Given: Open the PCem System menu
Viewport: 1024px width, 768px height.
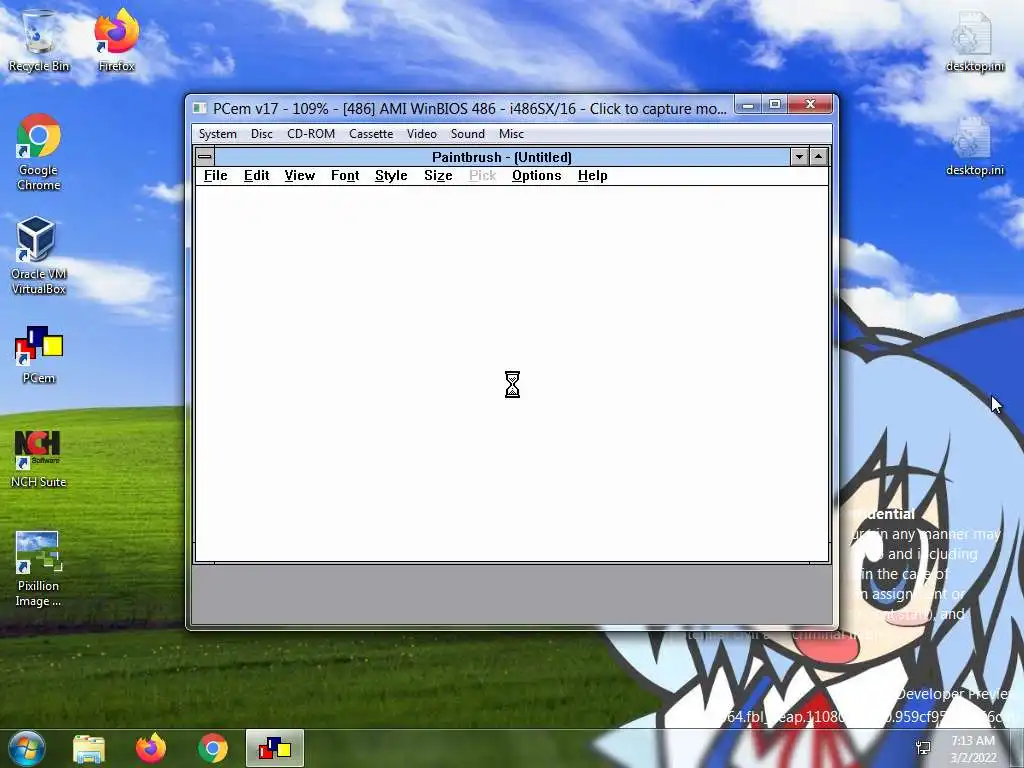Looking at the screenshot, I should 217,134.
